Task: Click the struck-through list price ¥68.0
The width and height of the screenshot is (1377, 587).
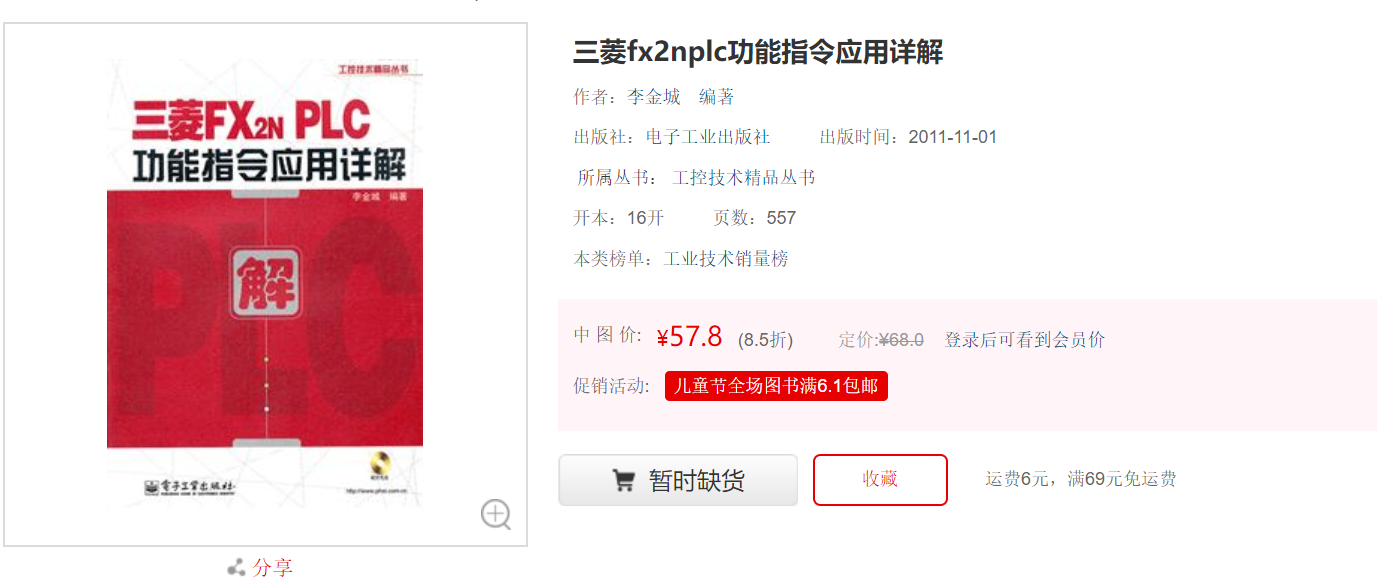Action: point(901,340)
